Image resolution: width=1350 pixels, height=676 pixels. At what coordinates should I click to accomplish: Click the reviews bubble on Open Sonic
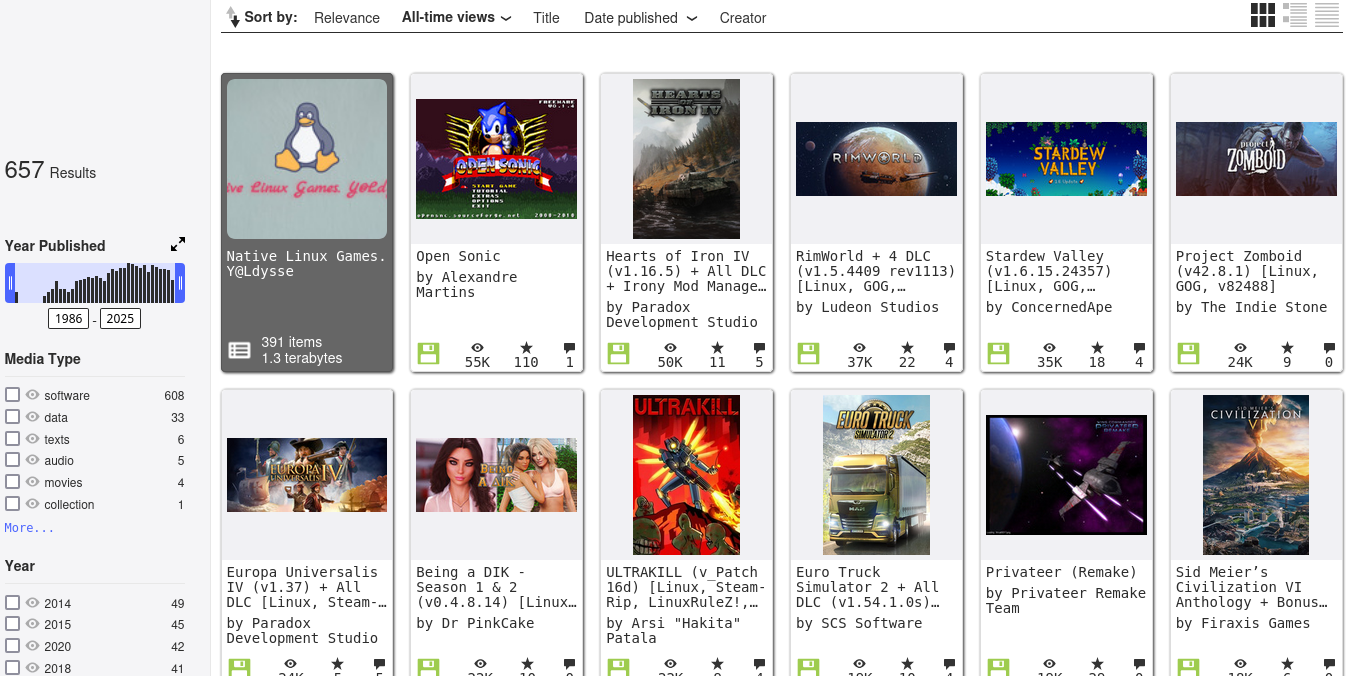click(x=569, y=348)
